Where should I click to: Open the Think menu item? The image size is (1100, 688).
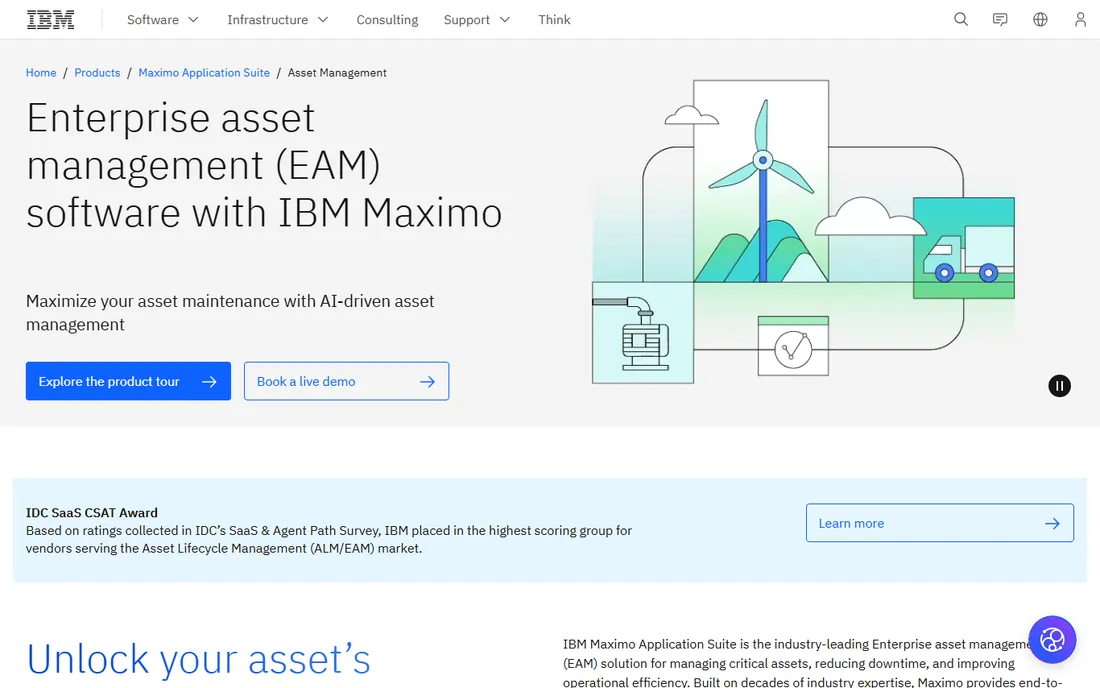click(x=554, y=20)
